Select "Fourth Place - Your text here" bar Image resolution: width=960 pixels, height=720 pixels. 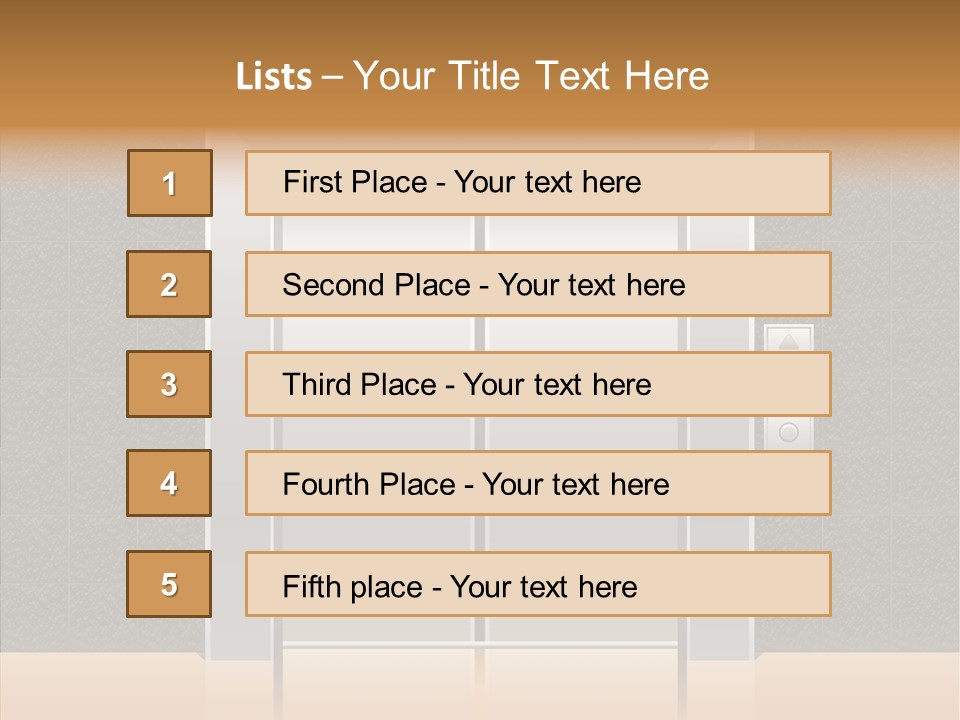coord(538,483)
